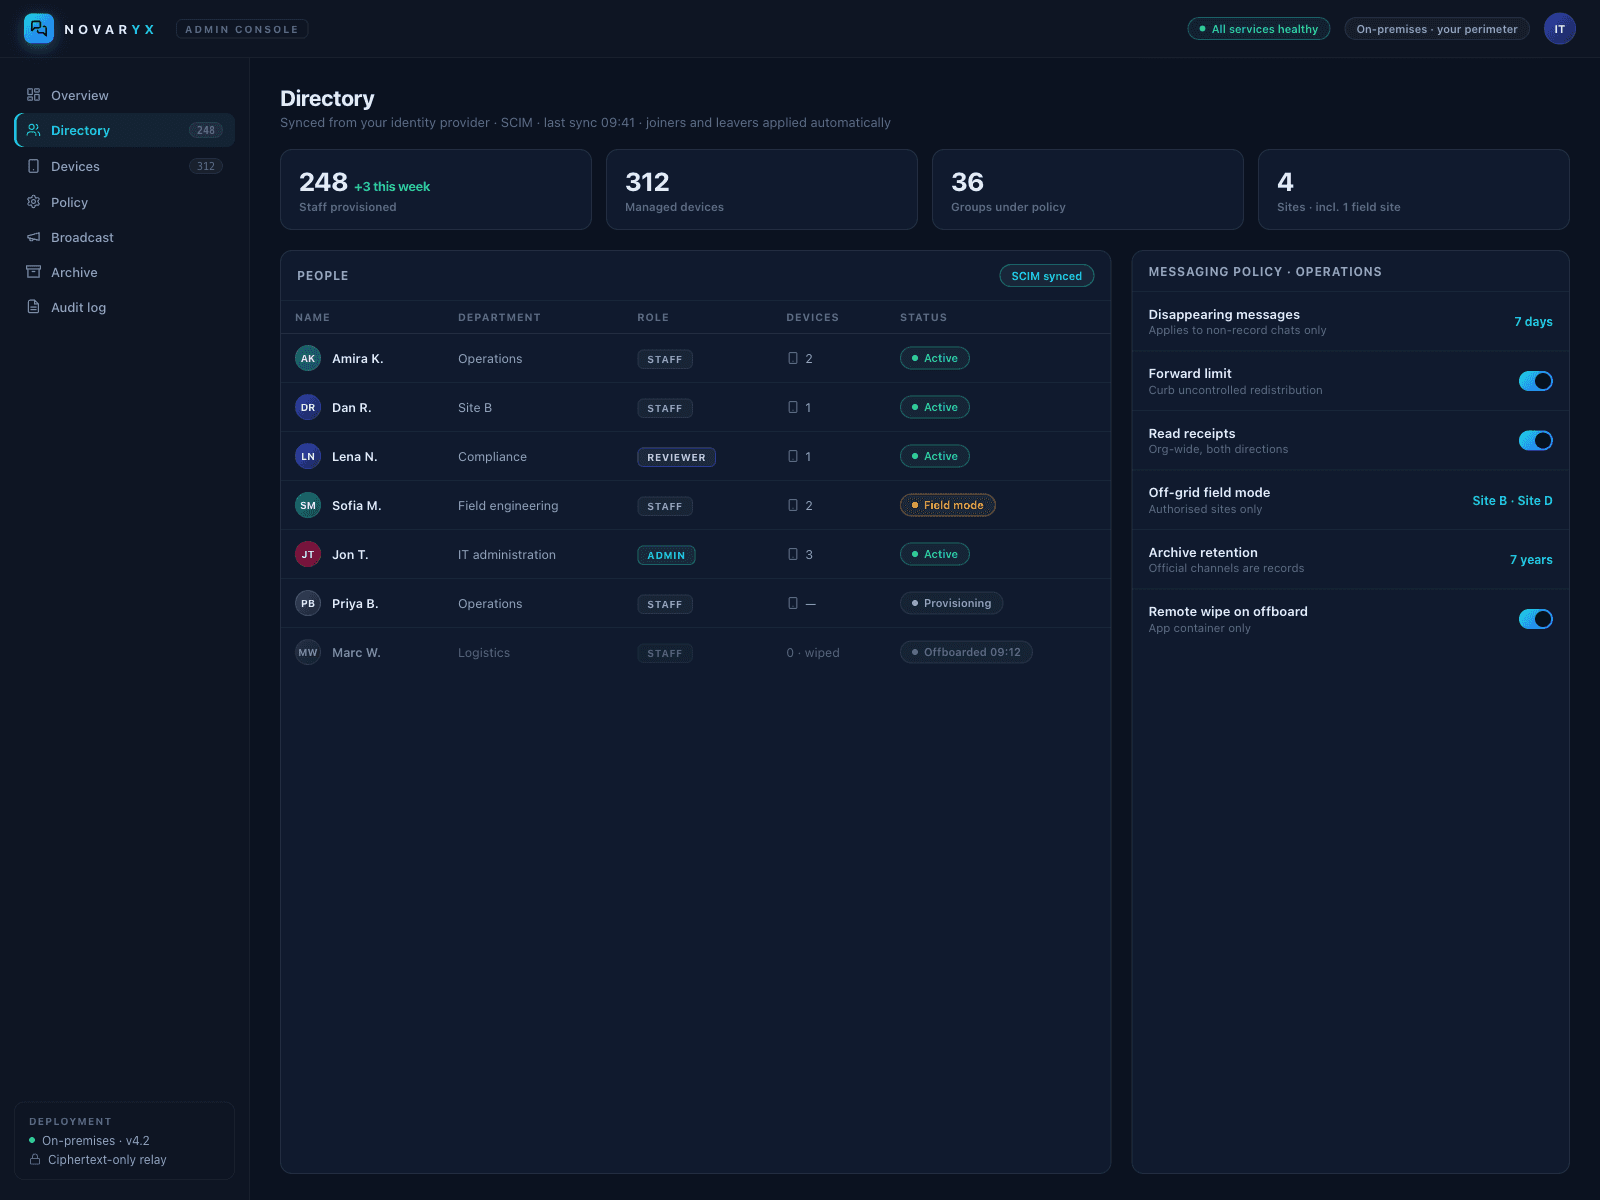Click Lena N.'s LN avatar
This screenshot has height=1200, width=1600.
click(x=308, y=456)
